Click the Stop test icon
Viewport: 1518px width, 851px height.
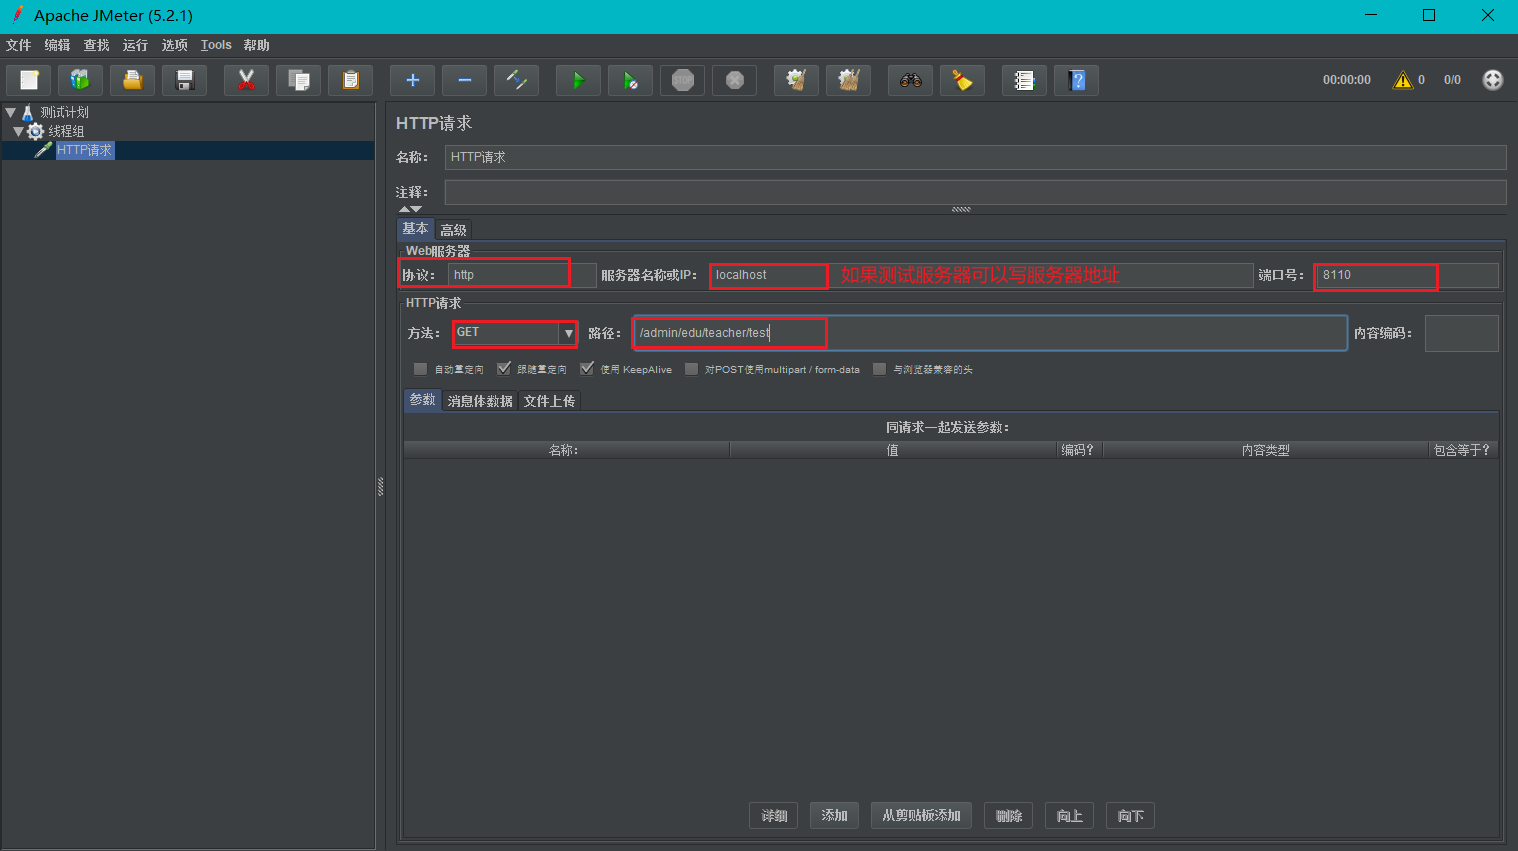[682, 80]
